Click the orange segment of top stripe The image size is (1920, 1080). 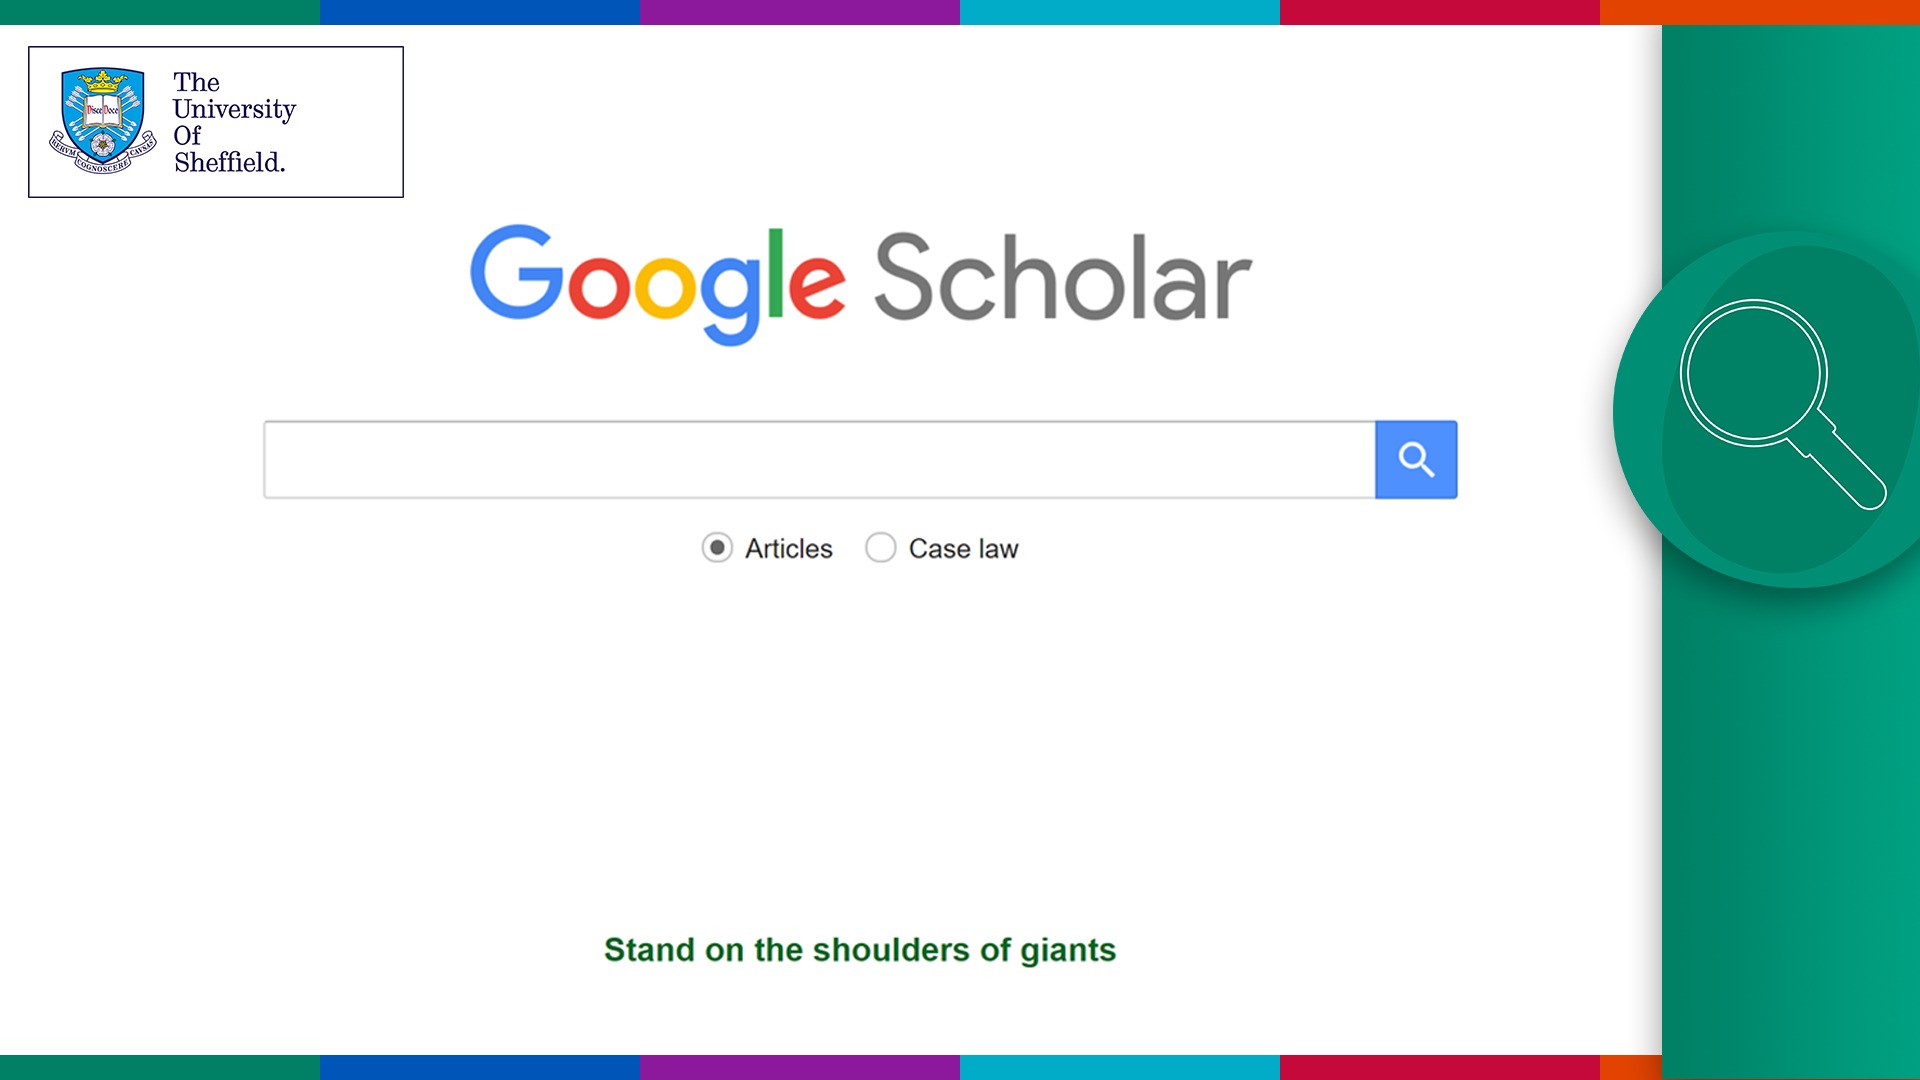pyautogui.click(x=1760, y=12)
